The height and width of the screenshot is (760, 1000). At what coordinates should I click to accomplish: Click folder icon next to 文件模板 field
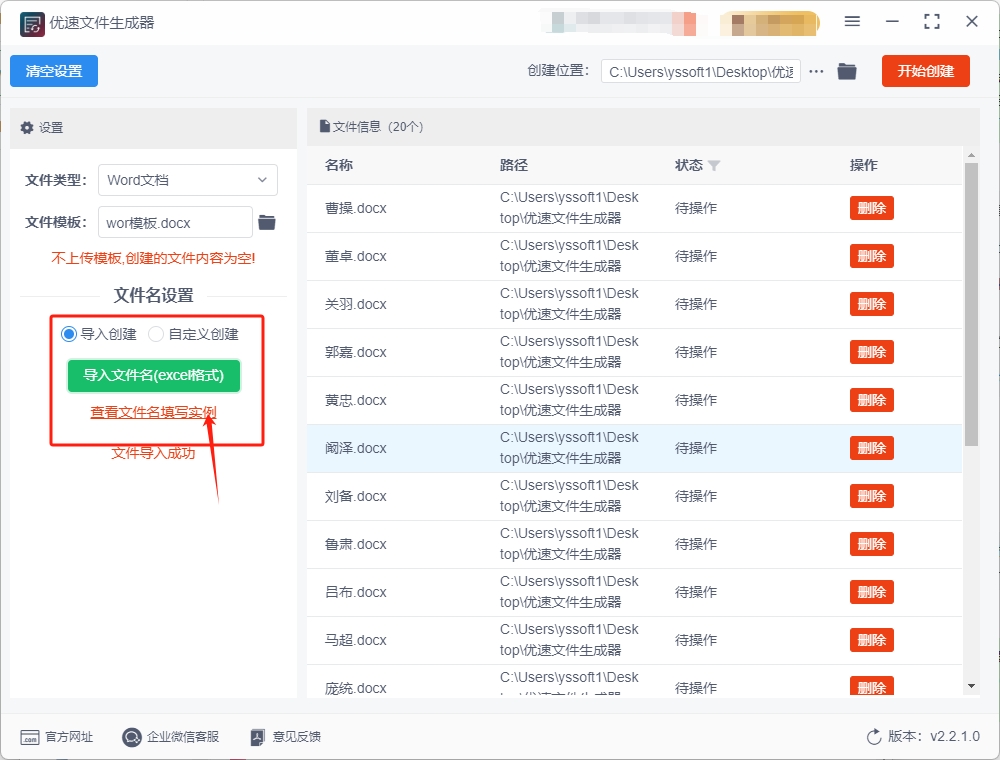[267, 222]
